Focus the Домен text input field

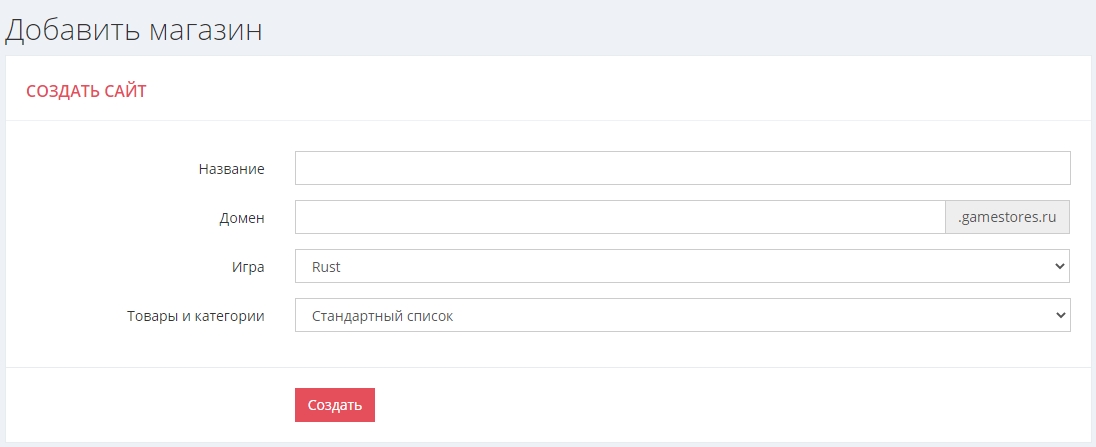[x=620, y=217]
